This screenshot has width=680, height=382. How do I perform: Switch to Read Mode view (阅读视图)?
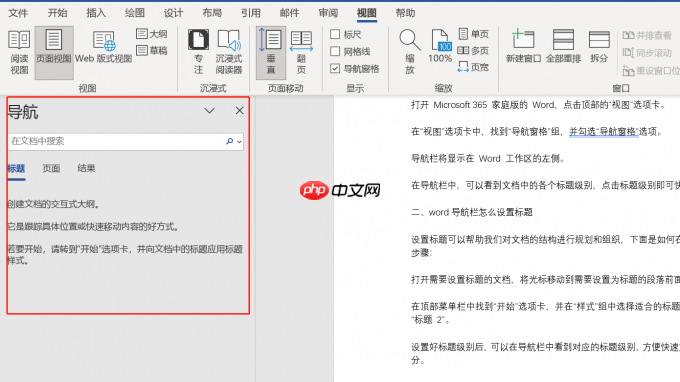19,52
